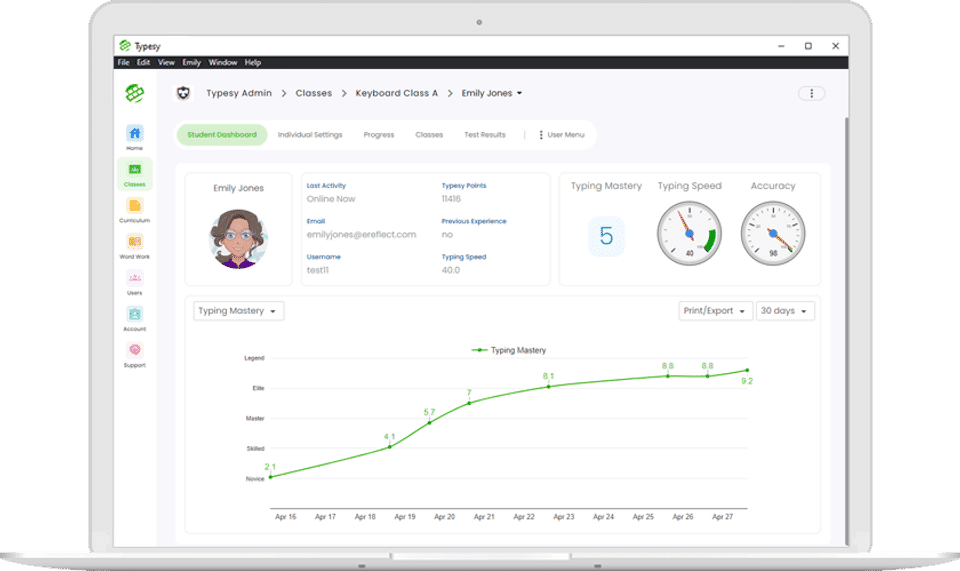Viewport: 960px width, 571px height.
Task: Click the shield admin icon in breadcrumb
Action: pos(183,93)
